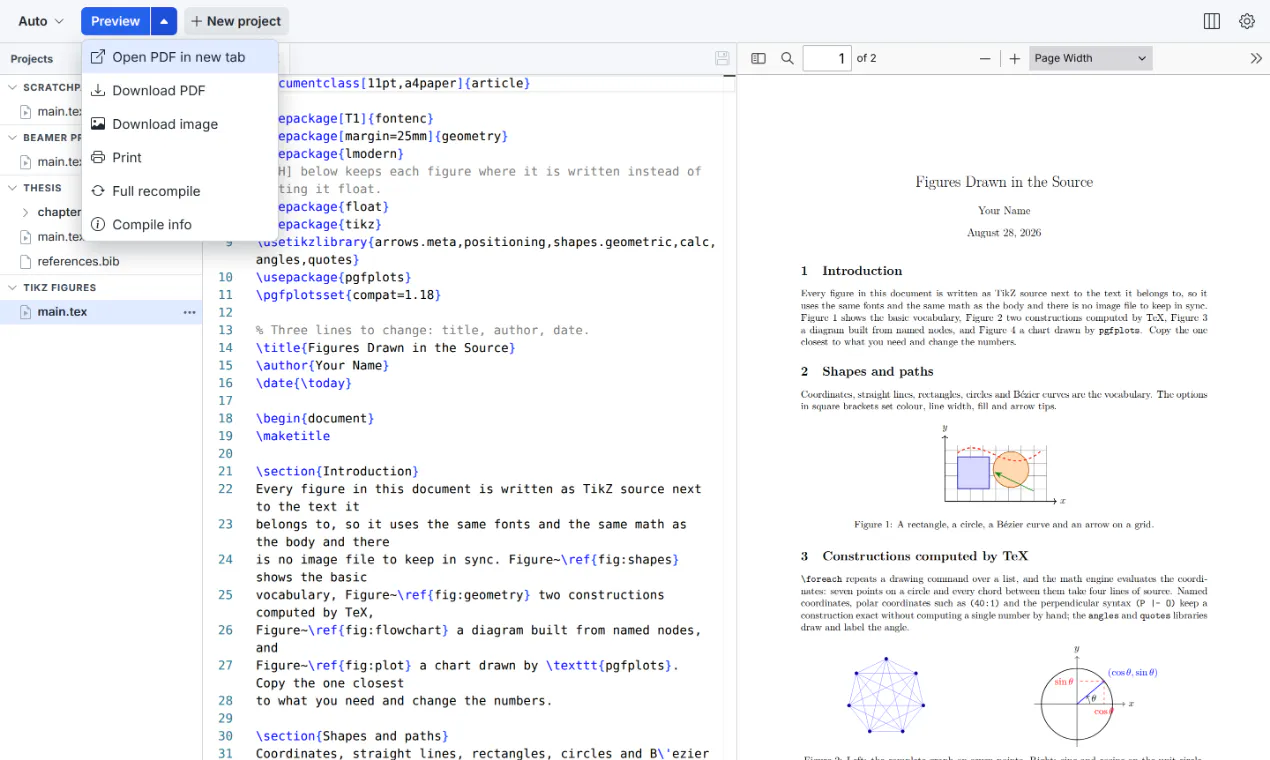Open the Page Width zoom dropdown
The height and width of the screenshot is (760, 1270).
[1090, 58]
